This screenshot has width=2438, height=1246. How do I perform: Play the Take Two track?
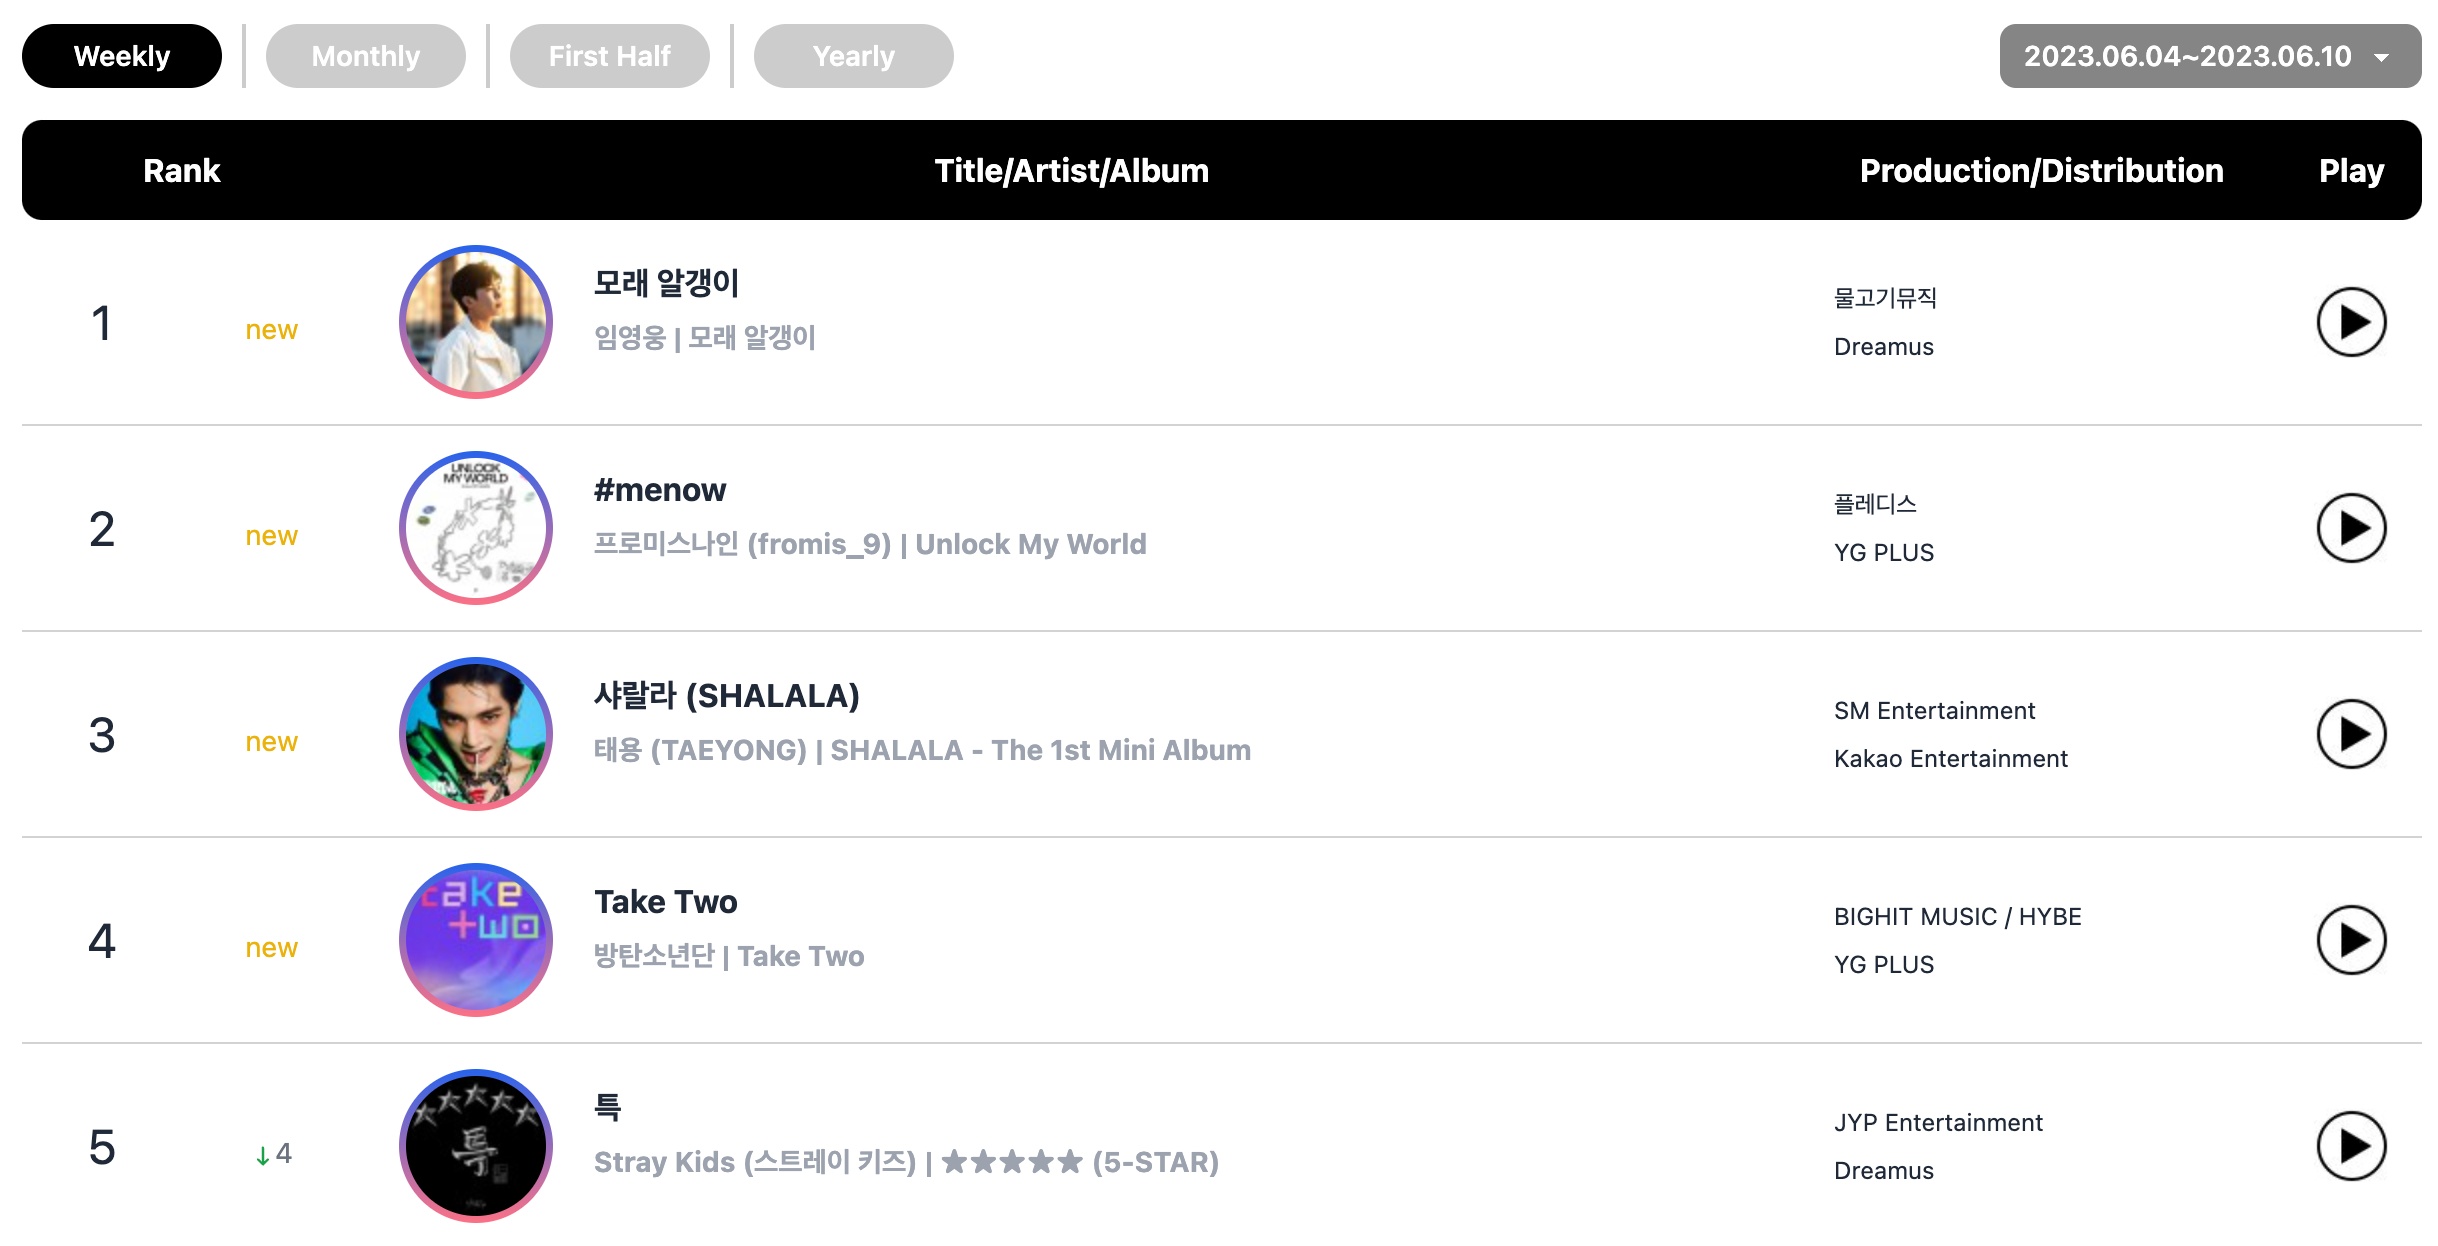click(2351, 940)
